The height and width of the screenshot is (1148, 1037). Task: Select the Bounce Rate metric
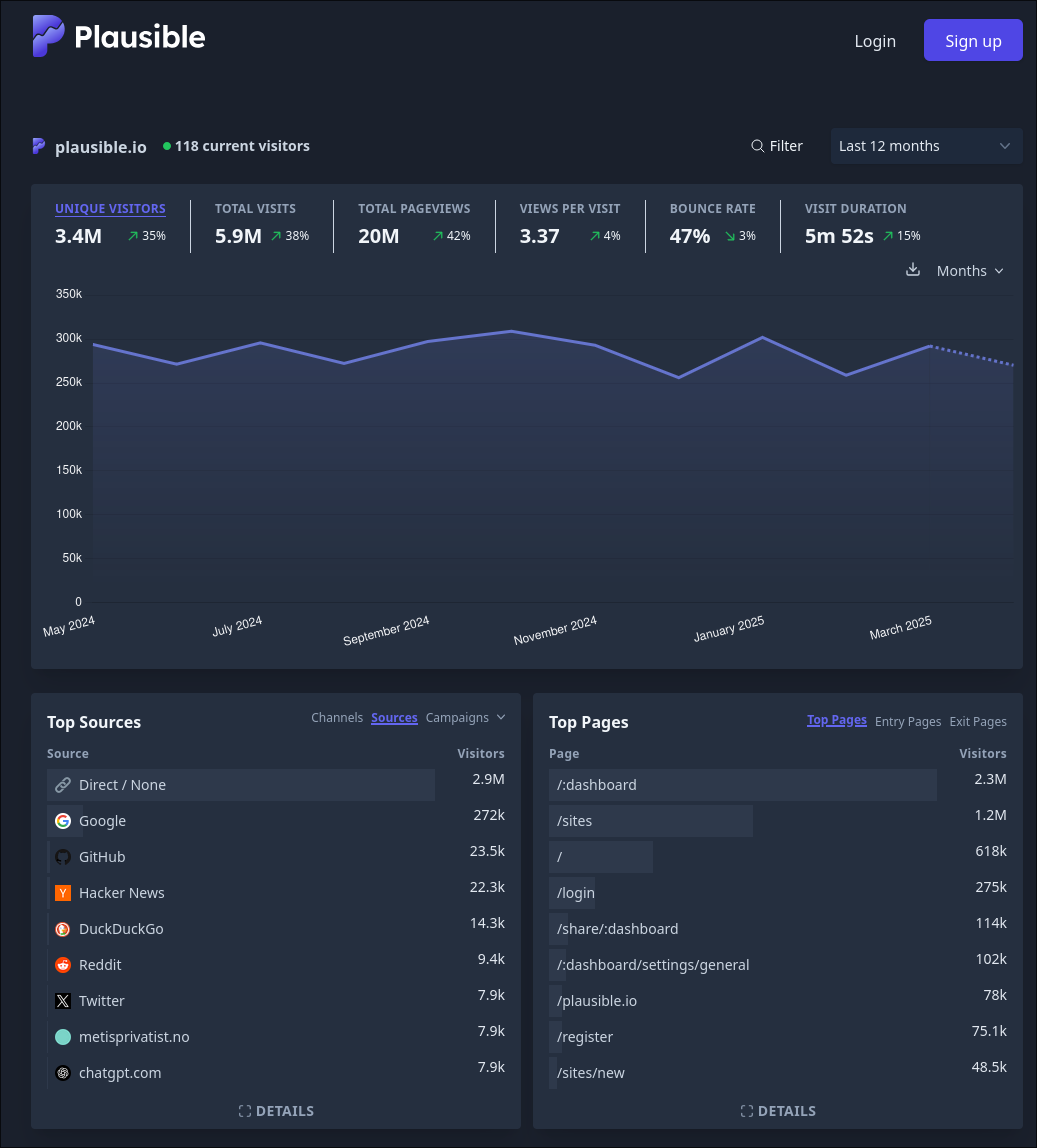(713, 225)
